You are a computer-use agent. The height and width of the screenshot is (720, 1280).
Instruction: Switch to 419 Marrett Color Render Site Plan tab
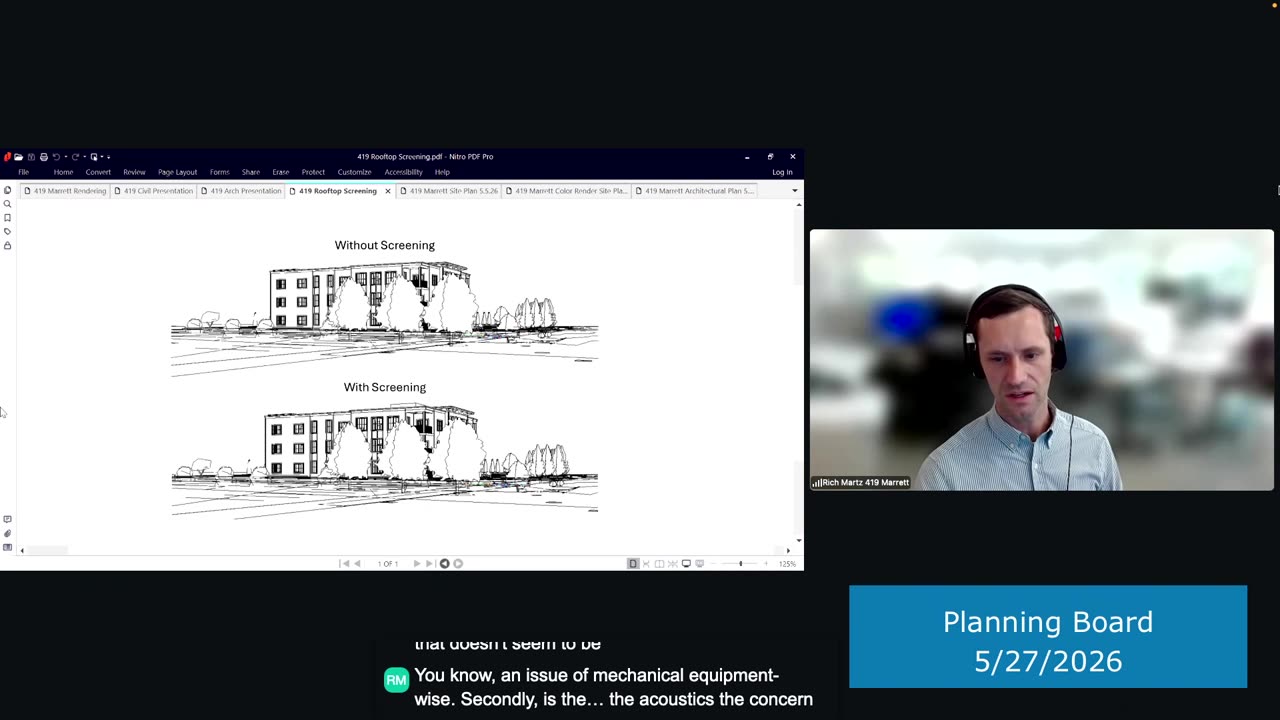point(566,190)
